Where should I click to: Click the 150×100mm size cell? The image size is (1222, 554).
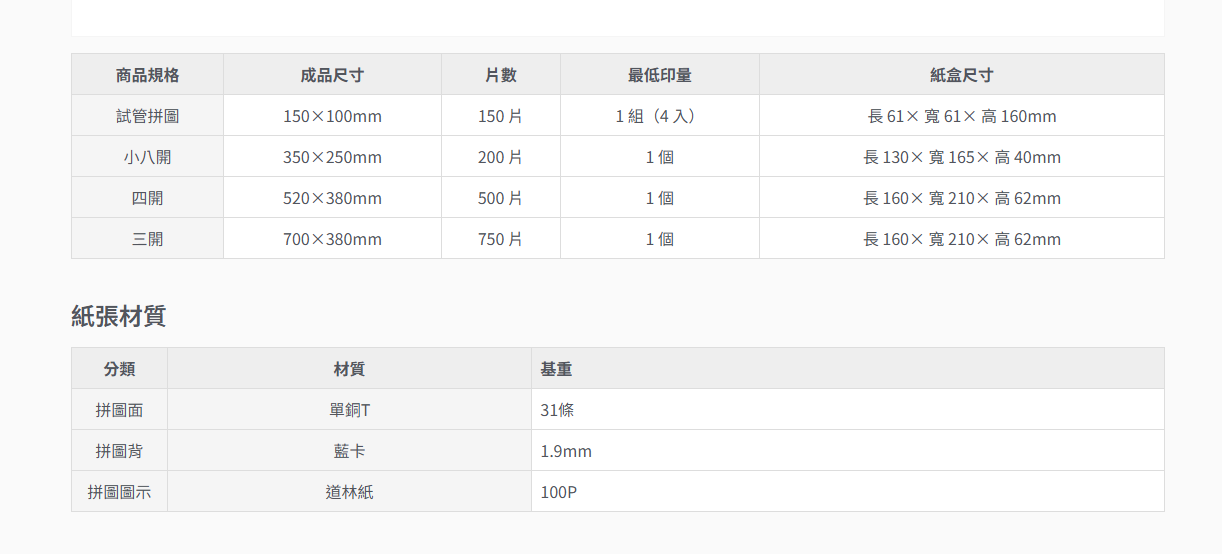332,116
